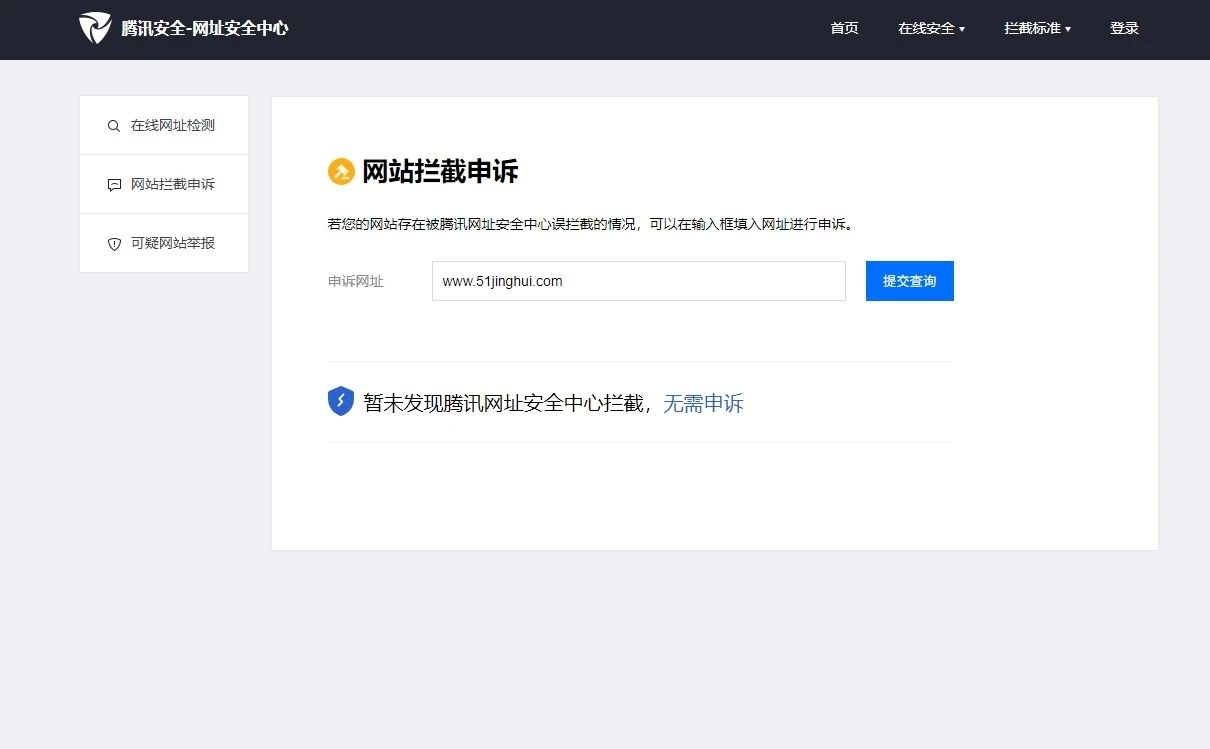Click the 申诉网址 field label
Viewport: 1210px width, 749px height.
coord(356,282)
